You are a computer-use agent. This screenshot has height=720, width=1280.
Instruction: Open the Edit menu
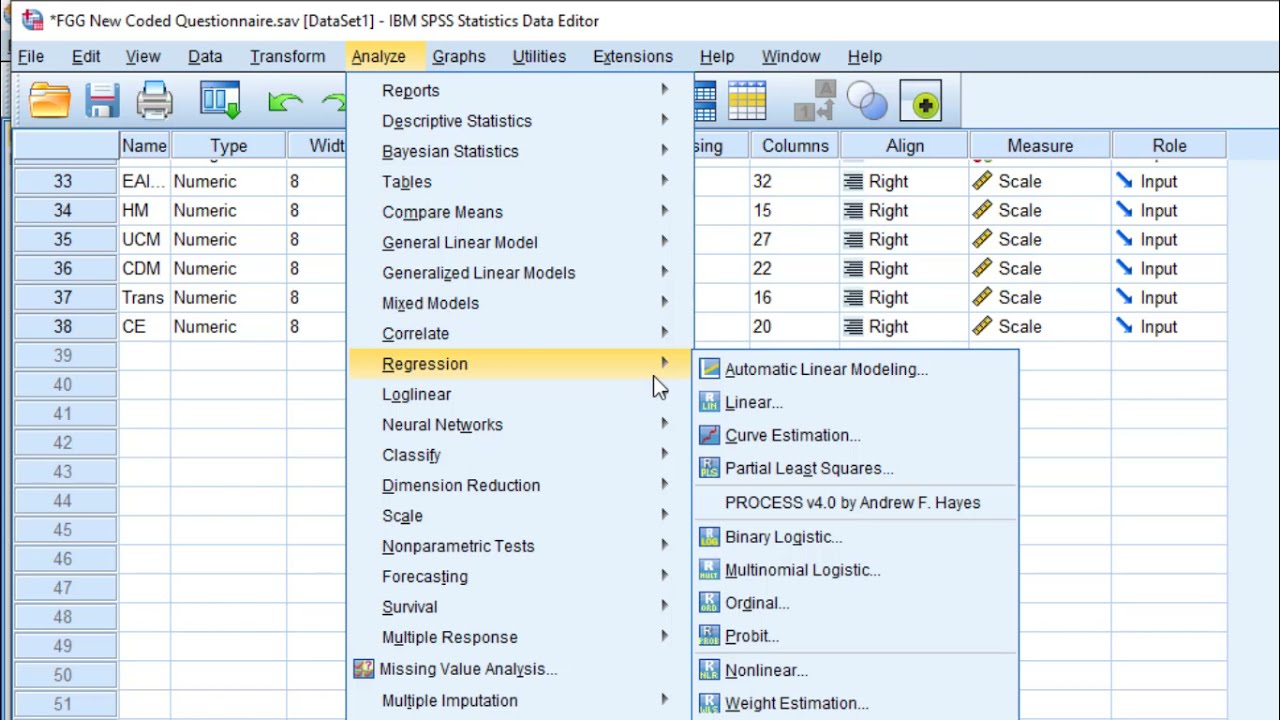(x=86, y=56)
